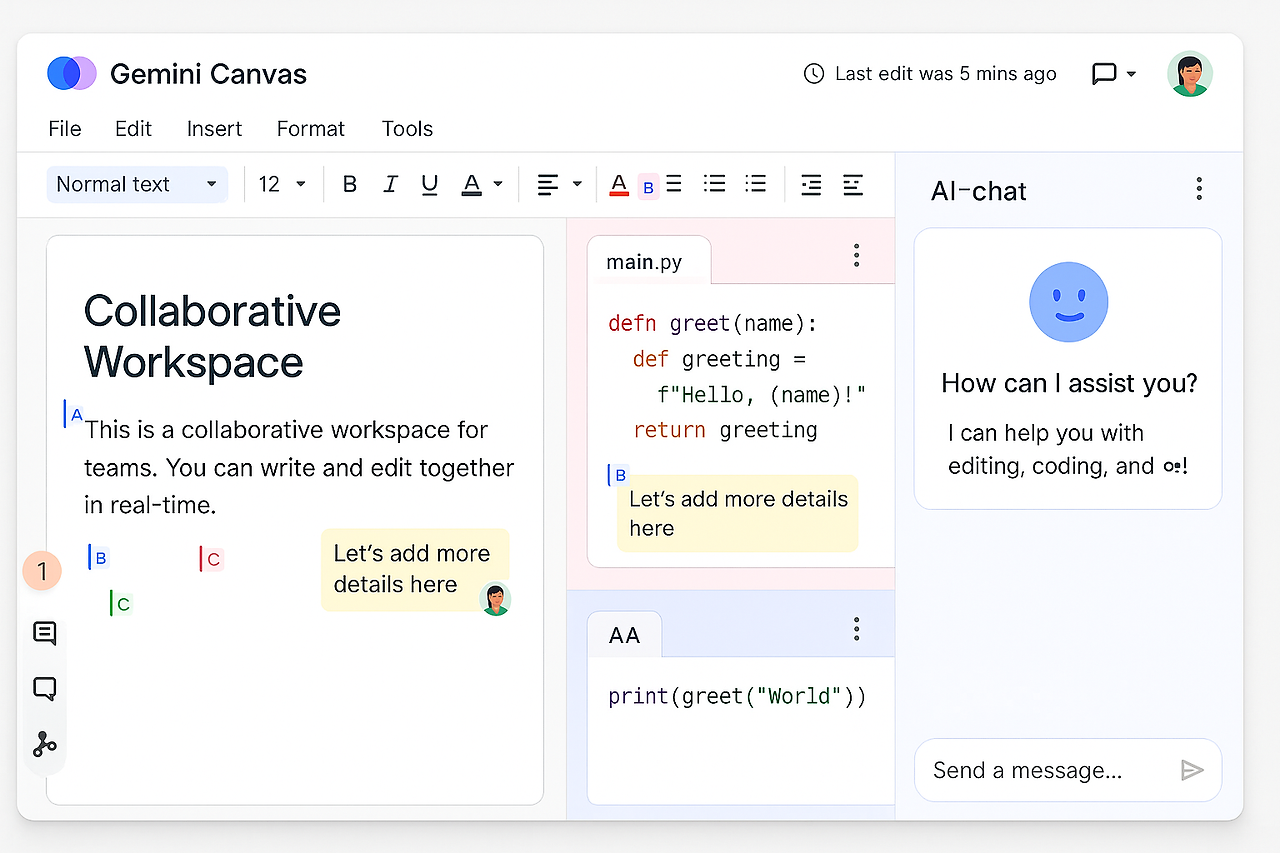Toggle Bold formatting
Viewport: 1280px width, 853px height.
pyautogui.click(x=350, y=184)
